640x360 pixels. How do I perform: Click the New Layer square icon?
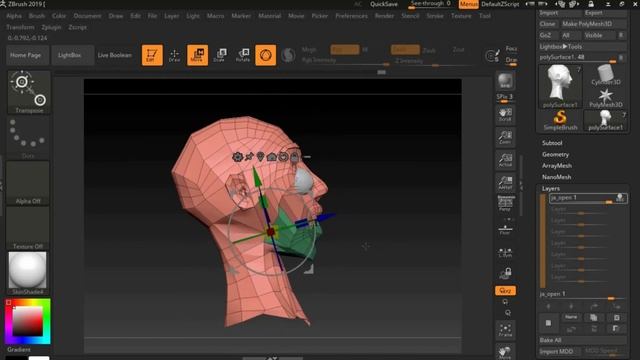point(548,323)
